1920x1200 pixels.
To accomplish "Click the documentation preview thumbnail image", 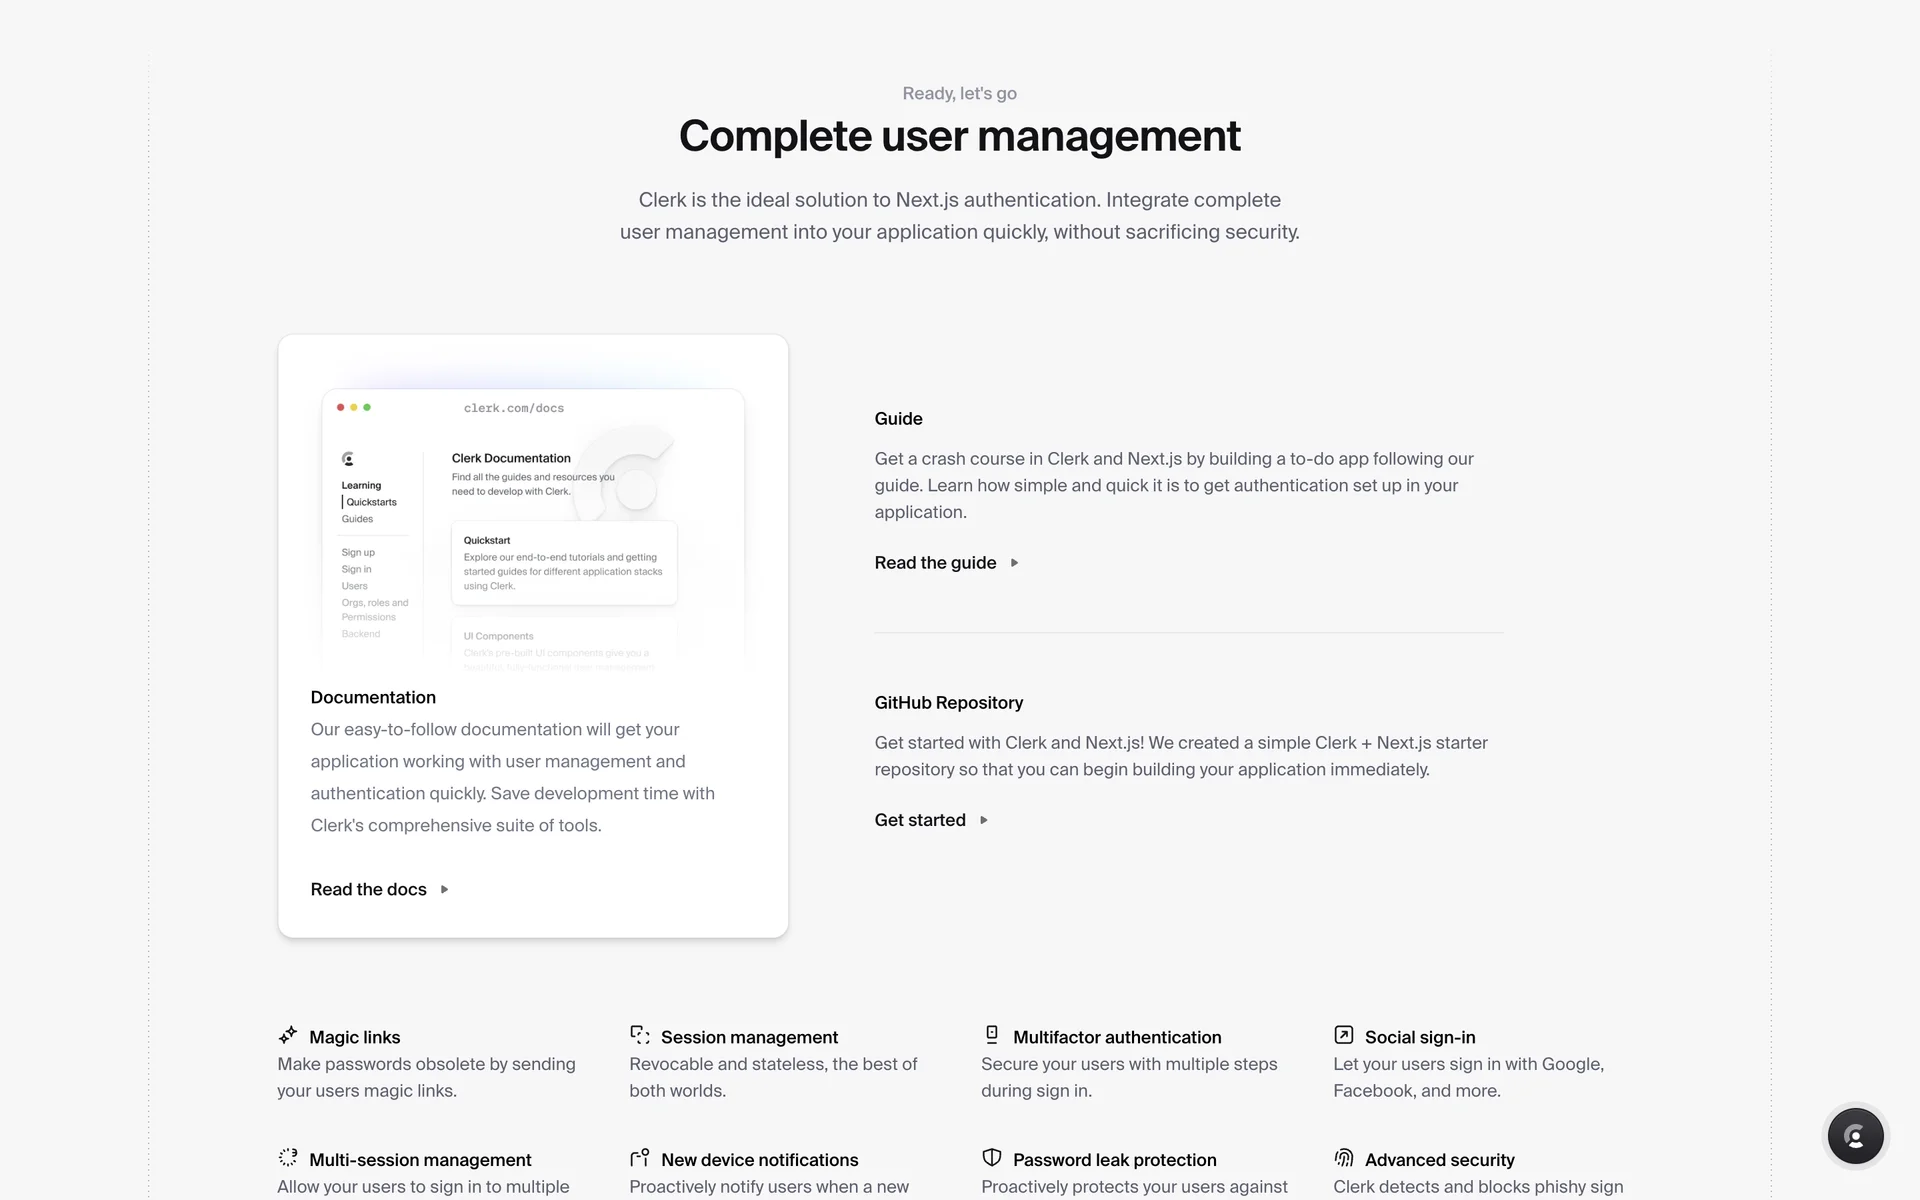I will pos(533,525).
